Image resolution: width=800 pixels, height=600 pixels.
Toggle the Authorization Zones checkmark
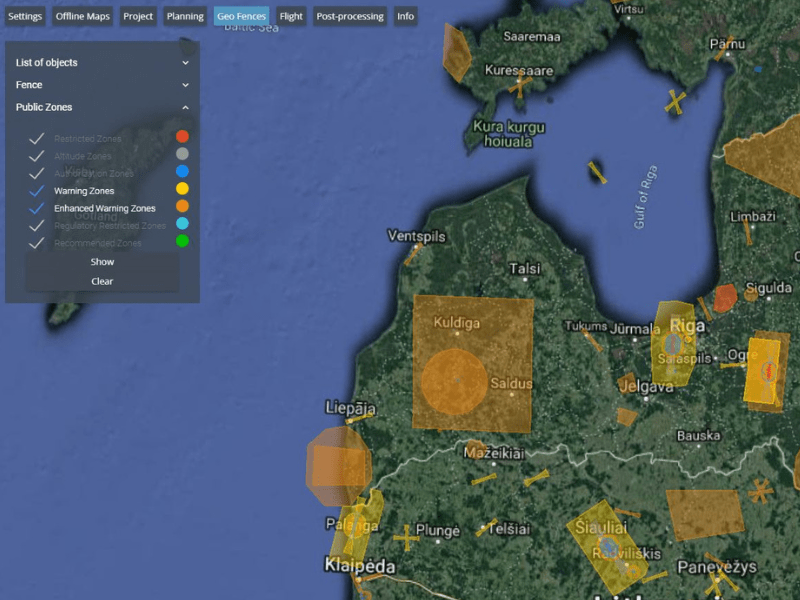[36, 173]
